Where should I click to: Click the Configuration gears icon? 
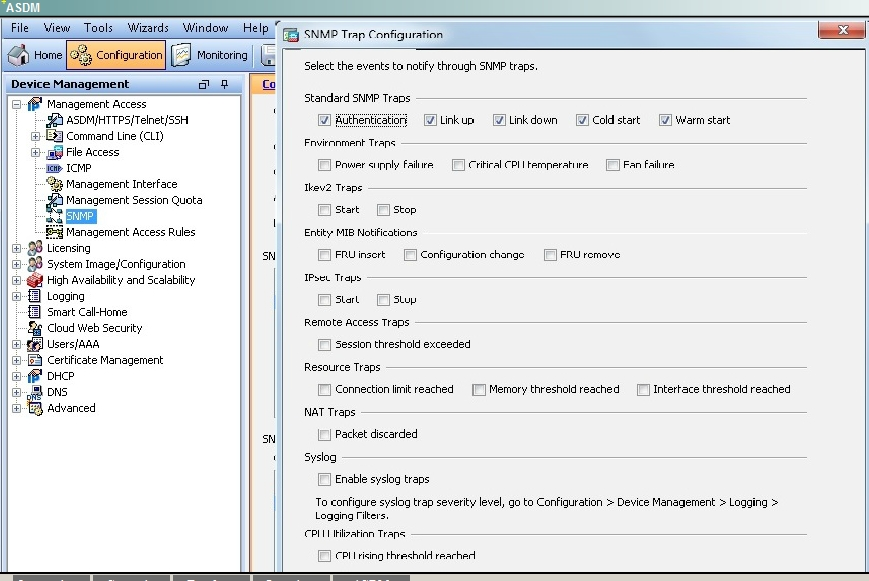(x=81, y=55)
